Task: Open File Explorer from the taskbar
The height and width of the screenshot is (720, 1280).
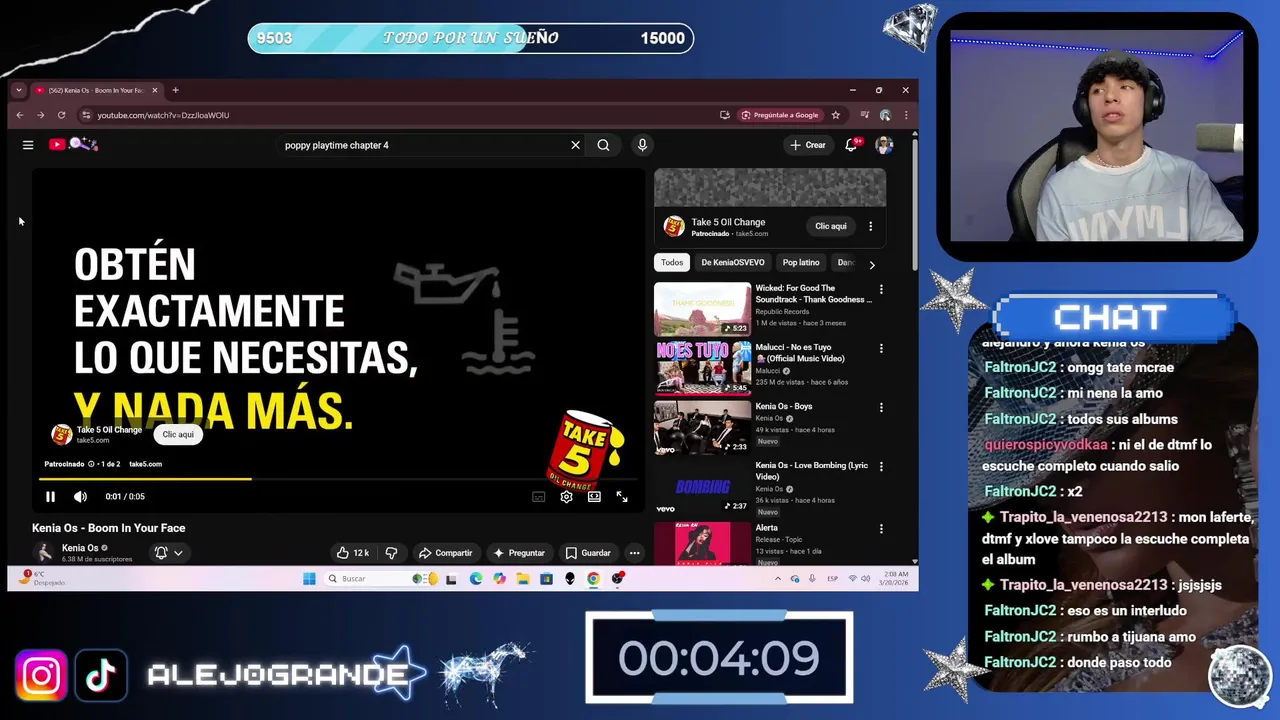Action: click(x=523, y=579)
